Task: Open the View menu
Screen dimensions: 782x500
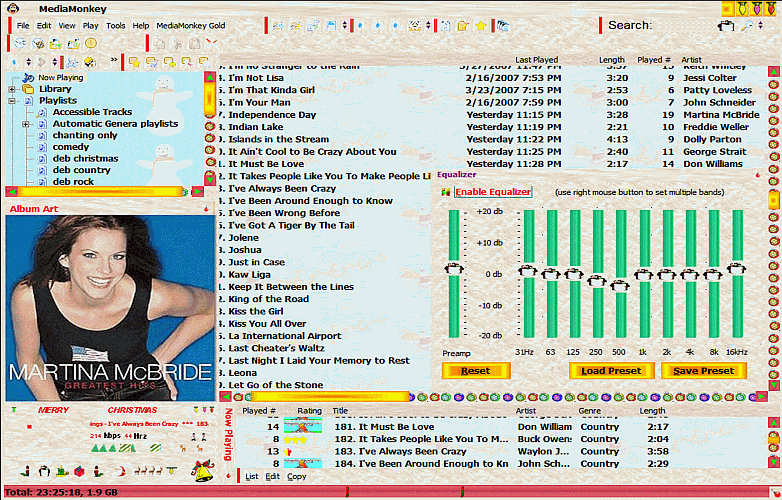Action: 67,25
